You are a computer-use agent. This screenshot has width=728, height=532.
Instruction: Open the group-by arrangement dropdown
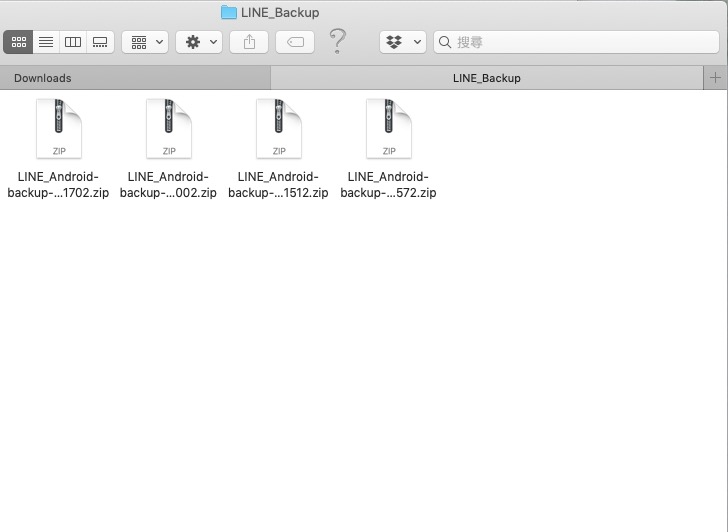point(145,42)
